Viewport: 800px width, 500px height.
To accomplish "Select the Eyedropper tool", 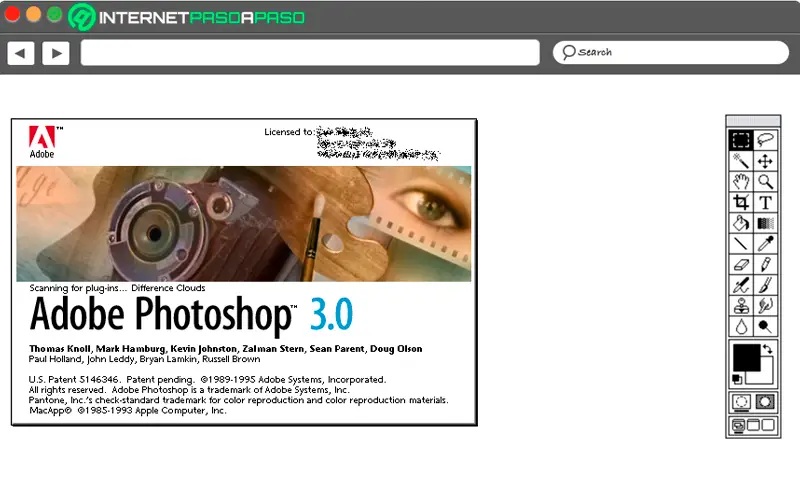I will pyautogui.click(x=765, y=244).
